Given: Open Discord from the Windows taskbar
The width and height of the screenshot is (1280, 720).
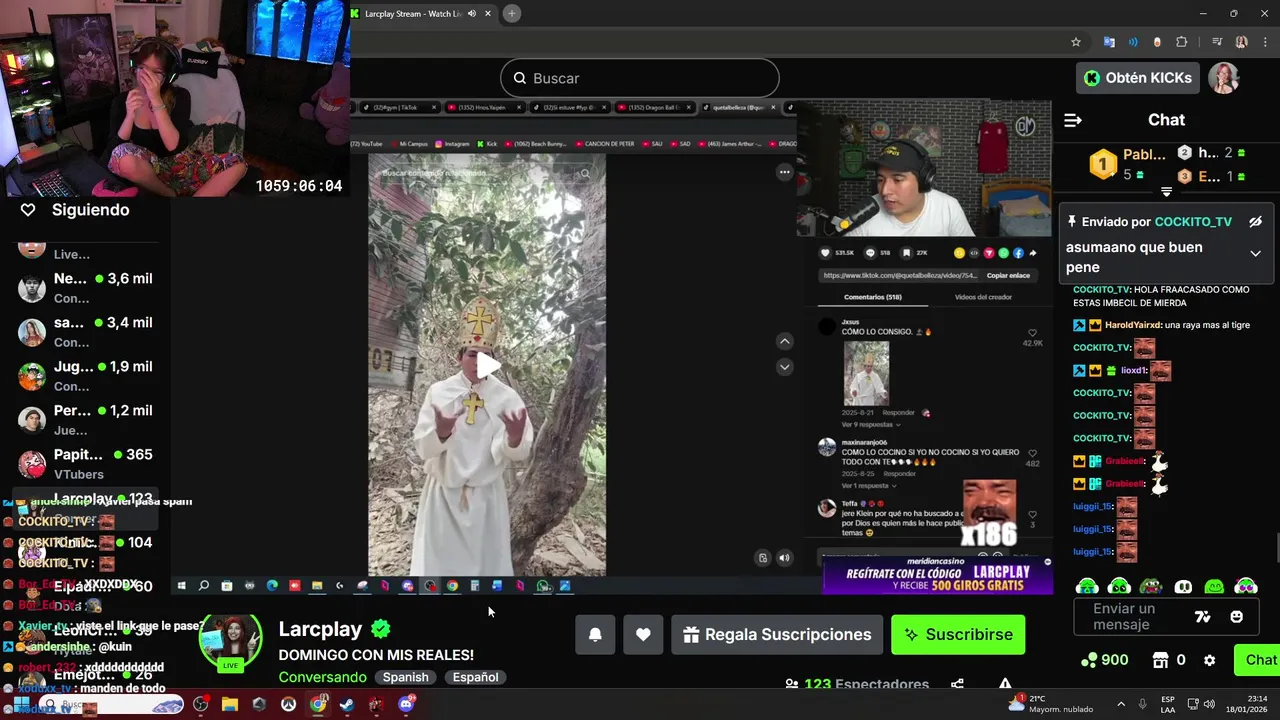Looking at the screenshot, I should click(x=406, y=704).
